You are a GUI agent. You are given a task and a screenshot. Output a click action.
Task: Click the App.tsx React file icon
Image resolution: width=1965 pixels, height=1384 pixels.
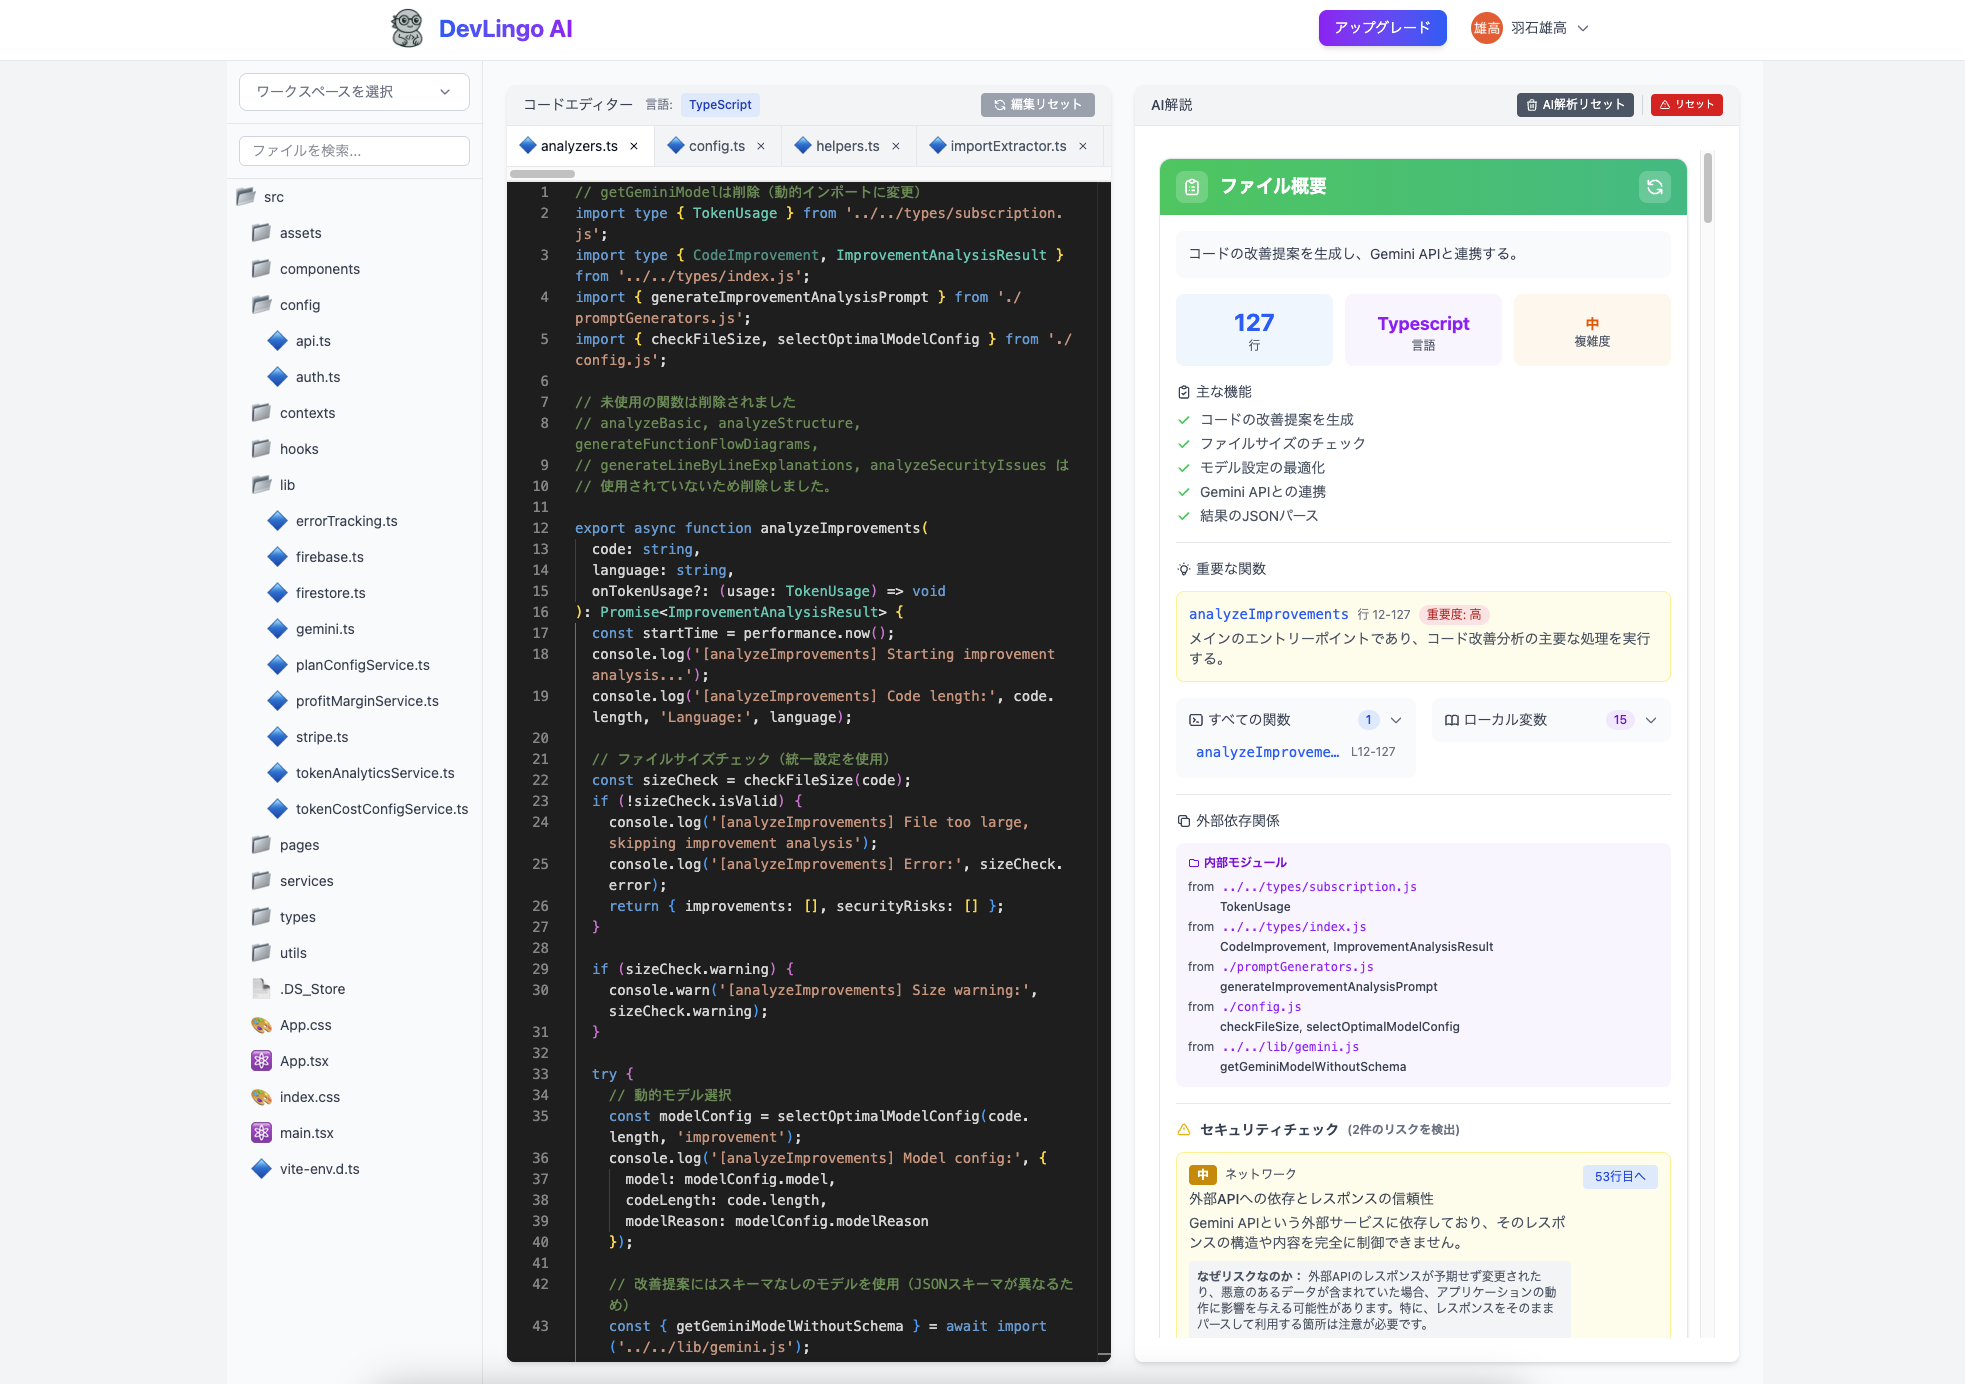[x=262, y=1060]
